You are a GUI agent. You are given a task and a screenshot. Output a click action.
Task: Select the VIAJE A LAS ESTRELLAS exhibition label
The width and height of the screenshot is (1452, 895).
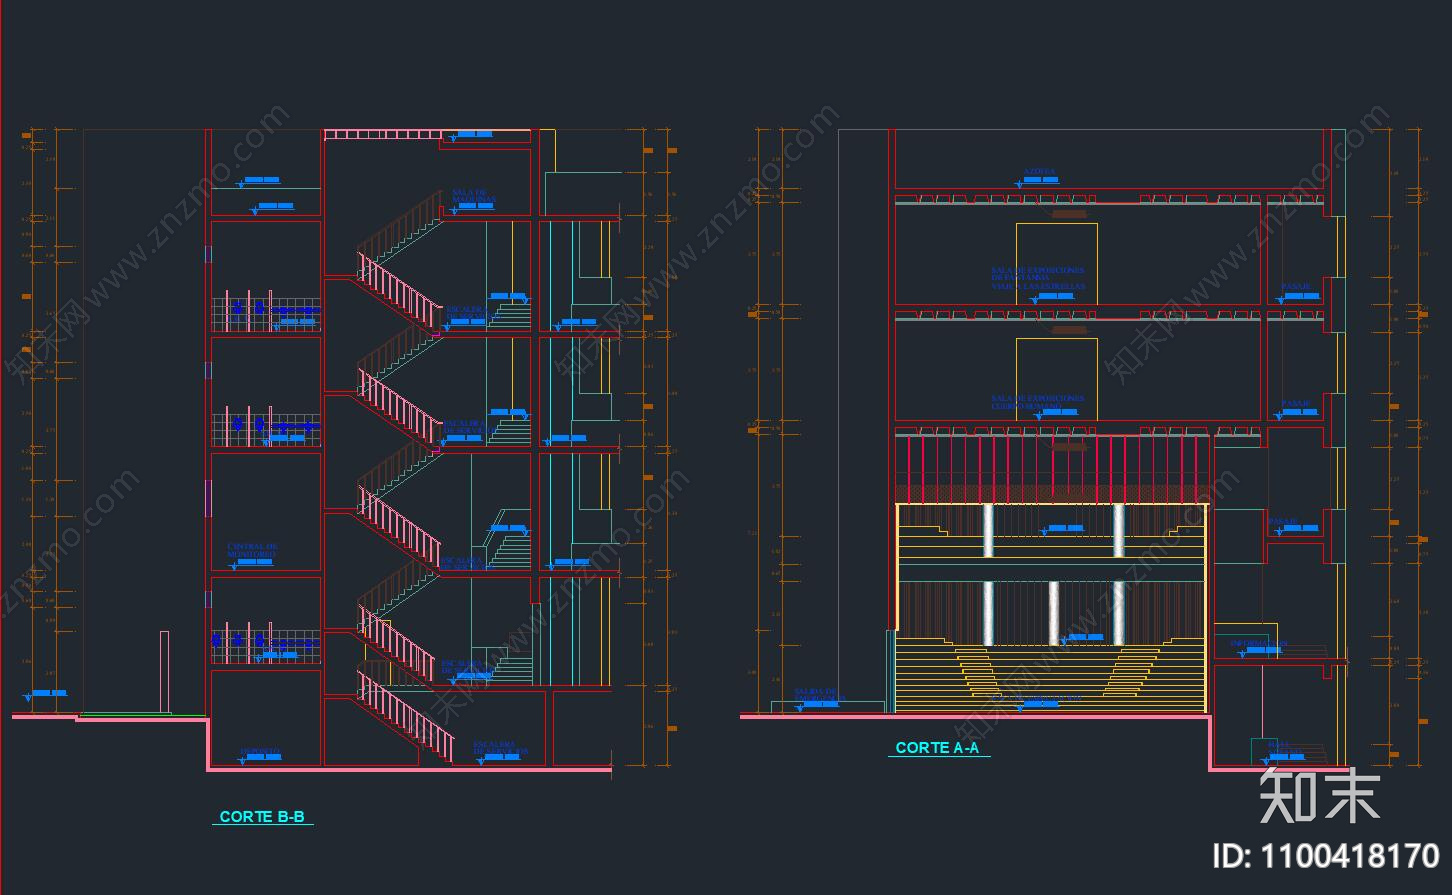click(1038, 286)
